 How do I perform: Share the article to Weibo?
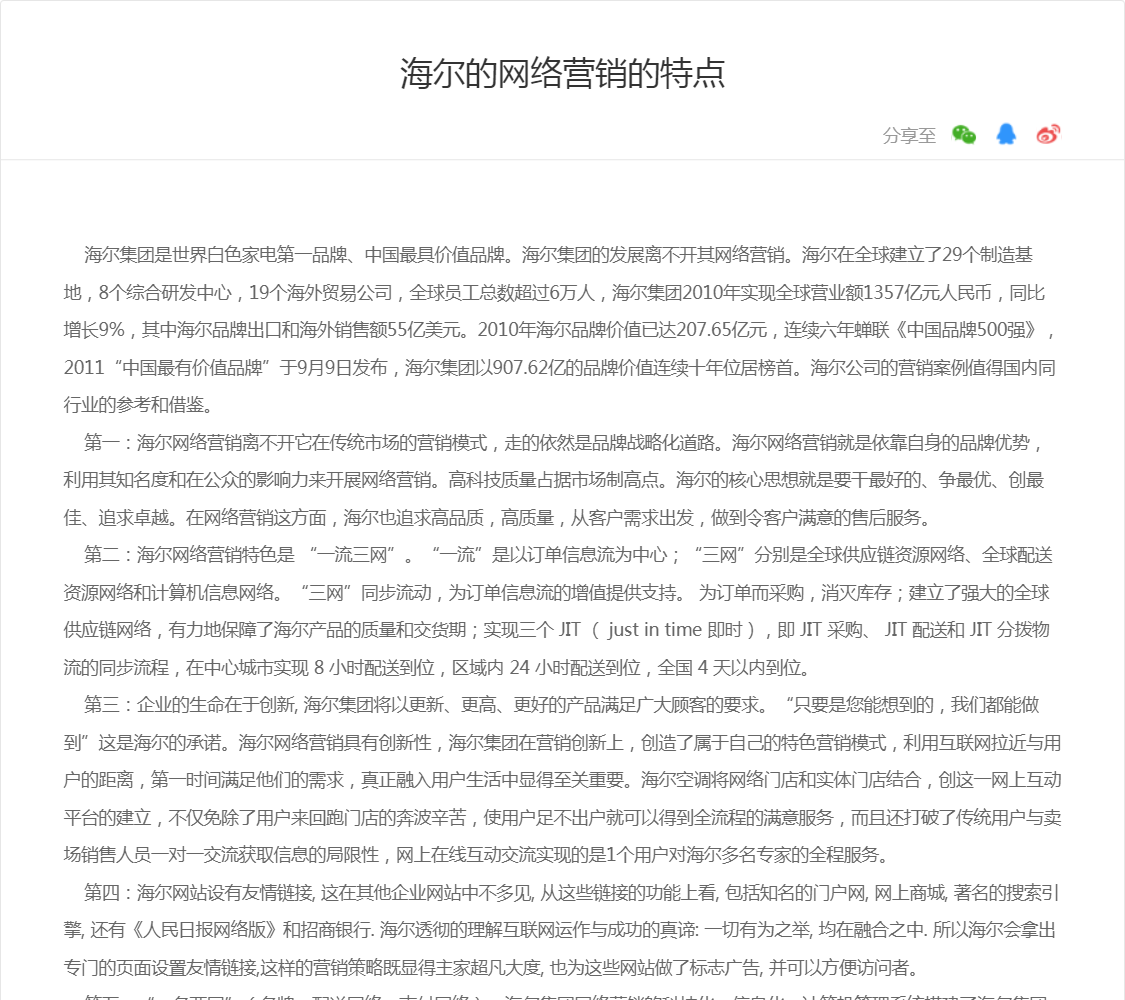pyautogui.click(x=1048, y=134)
